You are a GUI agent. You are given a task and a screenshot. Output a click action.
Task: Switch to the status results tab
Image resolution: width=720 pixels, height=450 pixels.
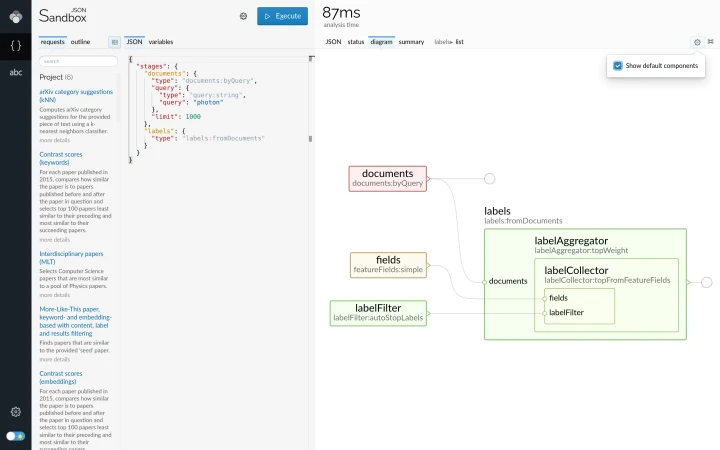click(356, 42)
